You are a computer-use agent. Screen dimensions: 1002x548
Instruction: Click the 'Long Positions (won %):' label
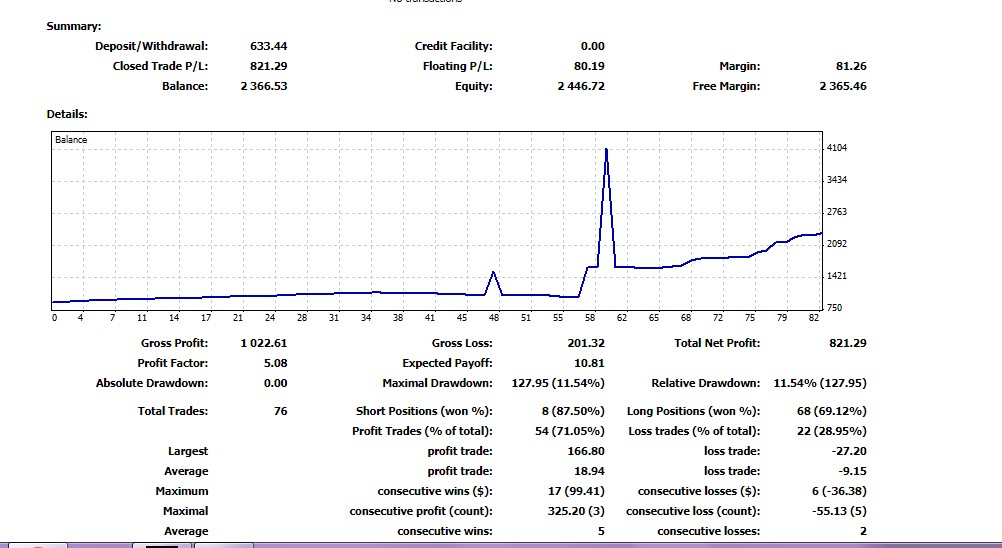694,411
